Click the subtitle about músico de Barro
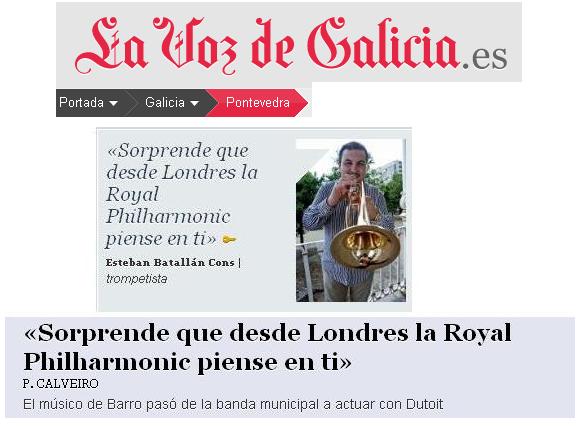The image size is (581, 426). [233, 404]
